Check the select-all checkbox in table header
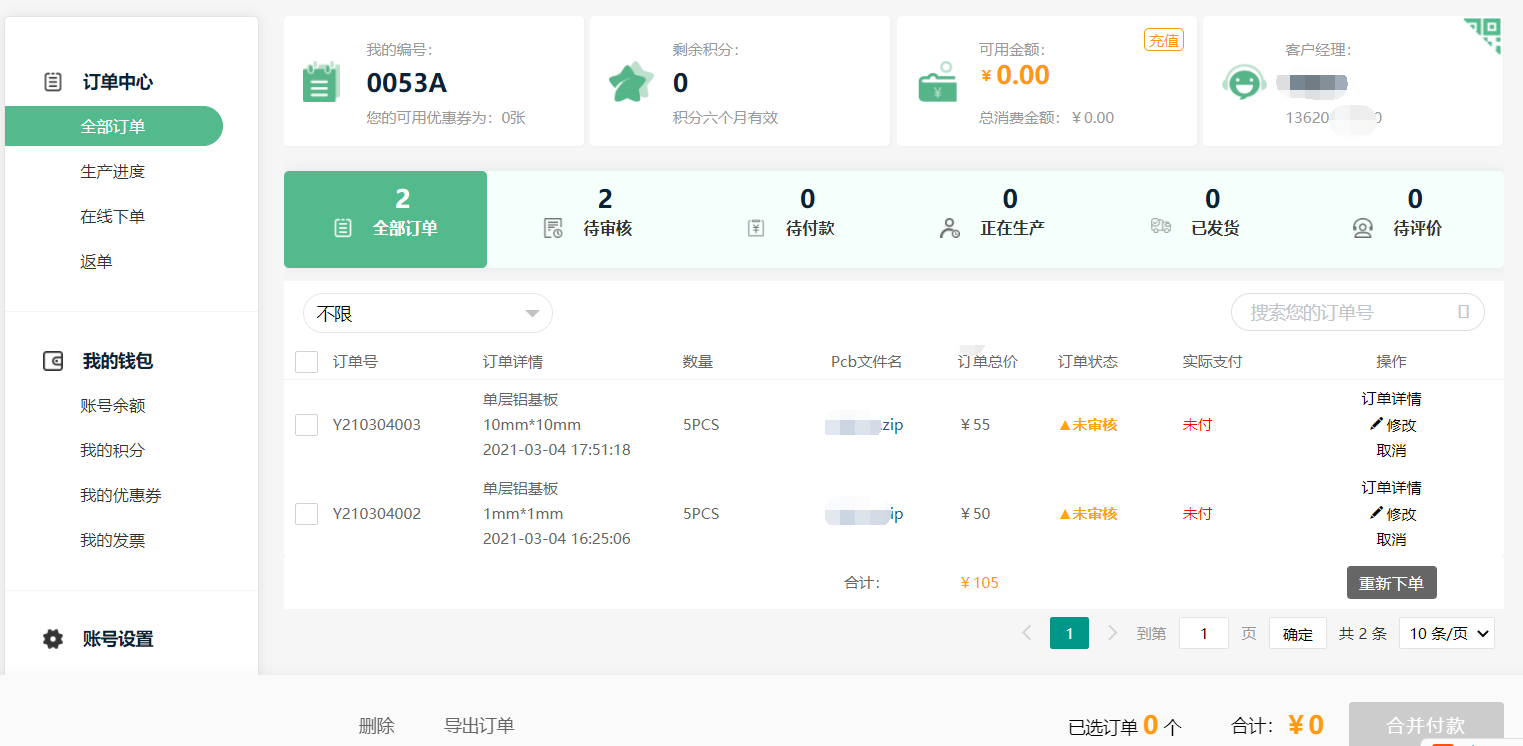Image resolution: width=1523 pixels, height=746 pixels. point(306,362)
